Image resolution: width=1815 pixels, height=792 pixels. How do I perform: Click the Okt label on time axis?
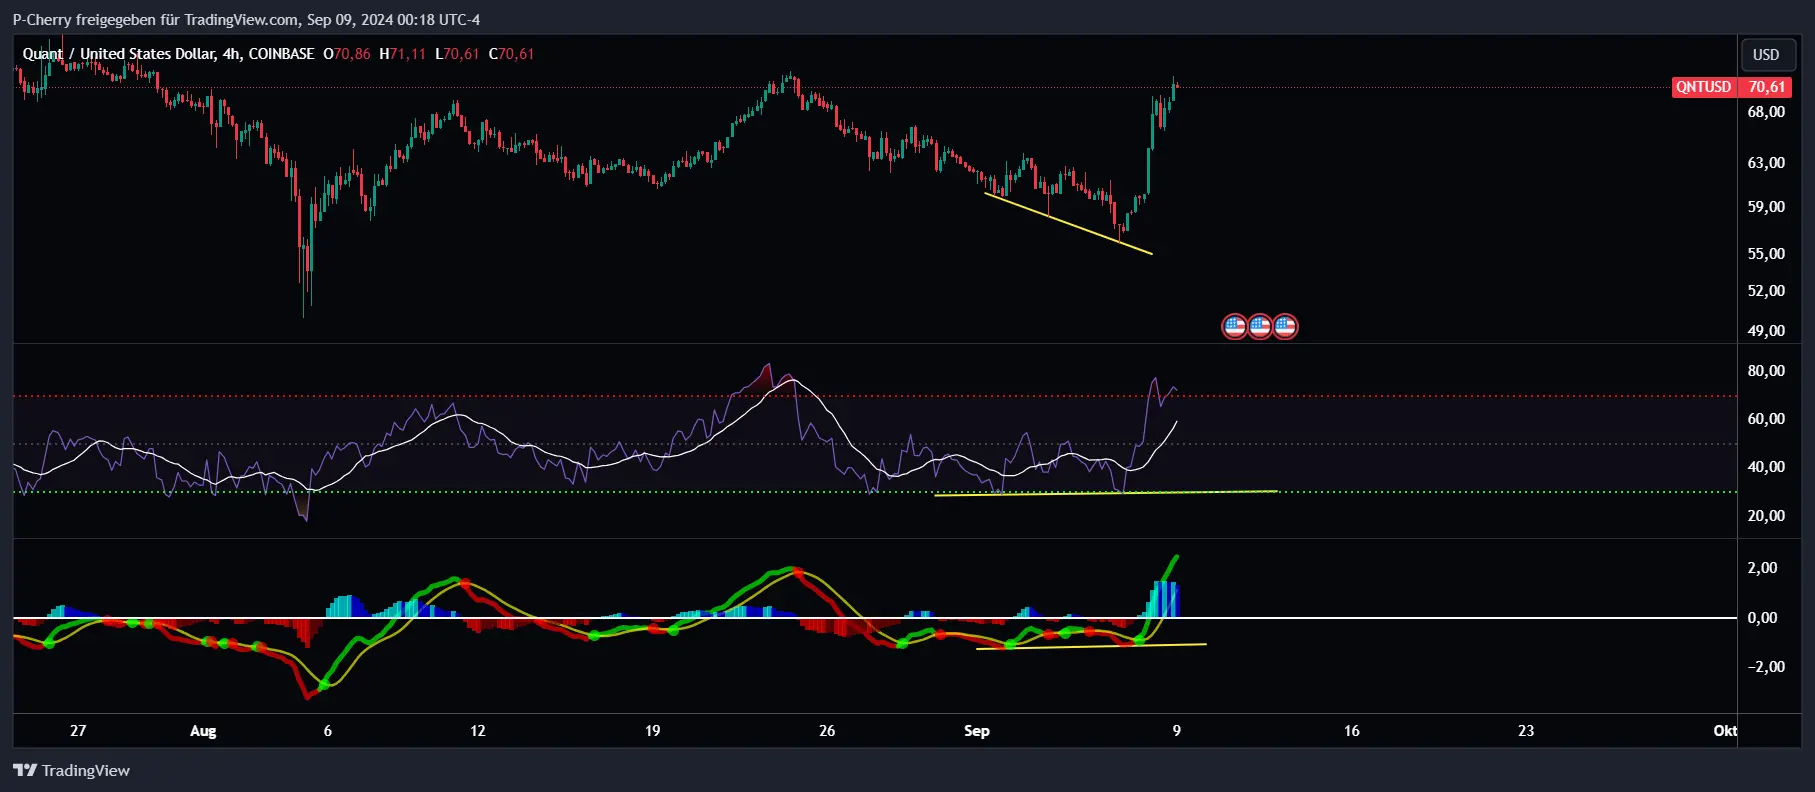1725,731
